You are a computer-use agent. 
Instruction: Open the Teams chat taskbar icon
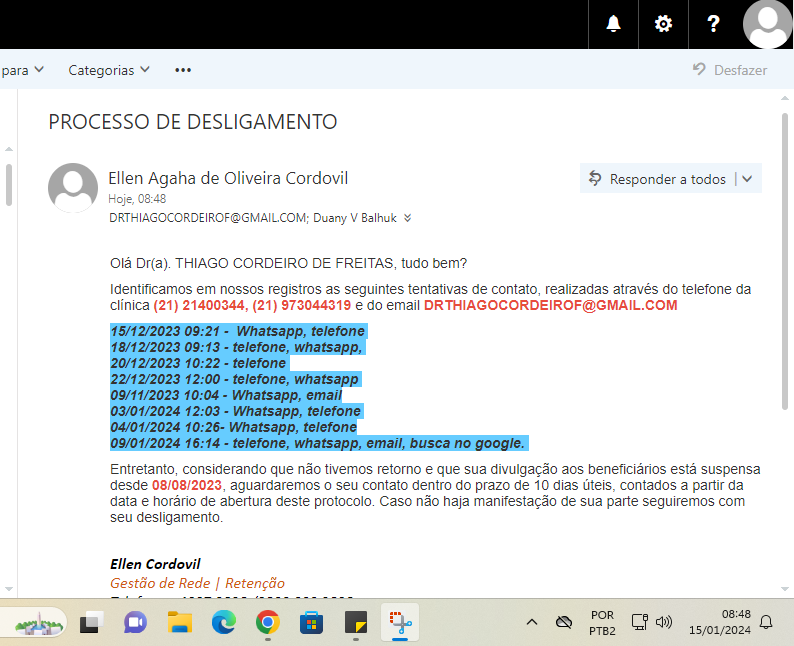[135, 623]
